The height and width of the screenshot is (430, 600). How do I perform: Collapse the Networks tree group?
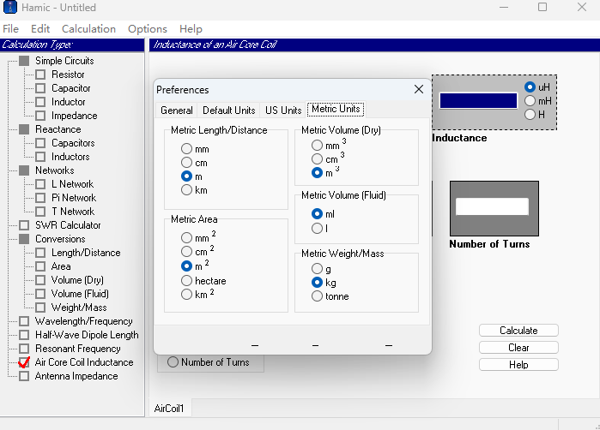[x=25, y=171]
